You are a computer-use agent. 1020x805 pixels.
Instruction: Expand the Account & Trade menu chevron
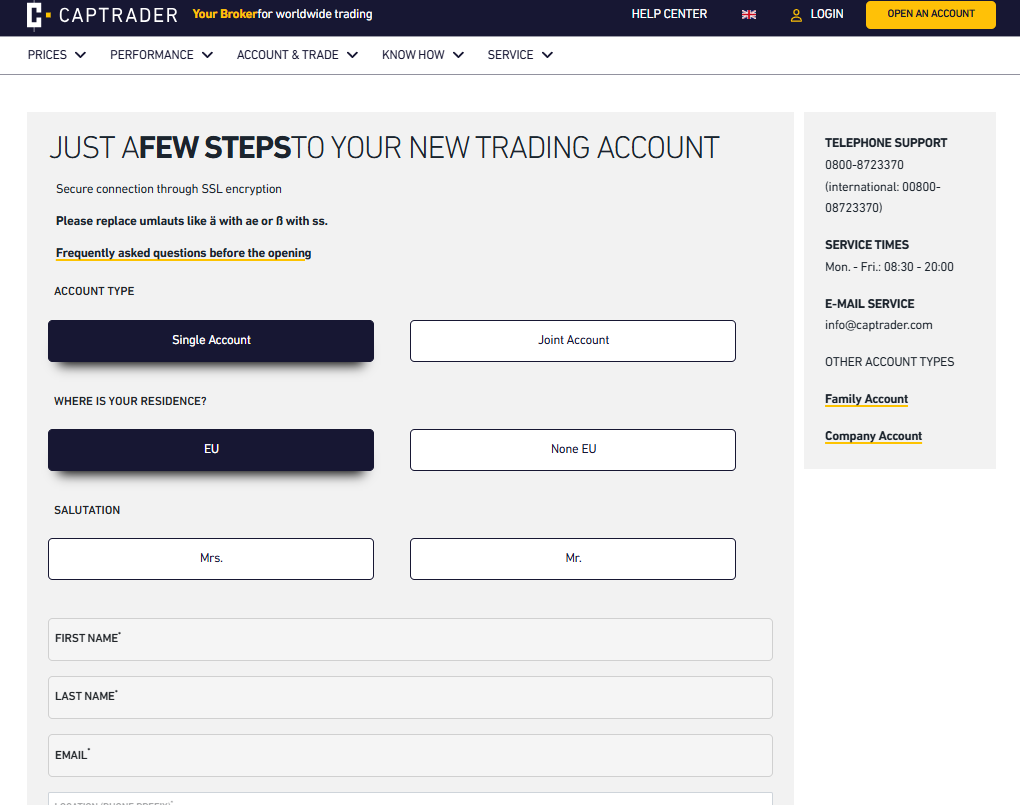[353, 55]
